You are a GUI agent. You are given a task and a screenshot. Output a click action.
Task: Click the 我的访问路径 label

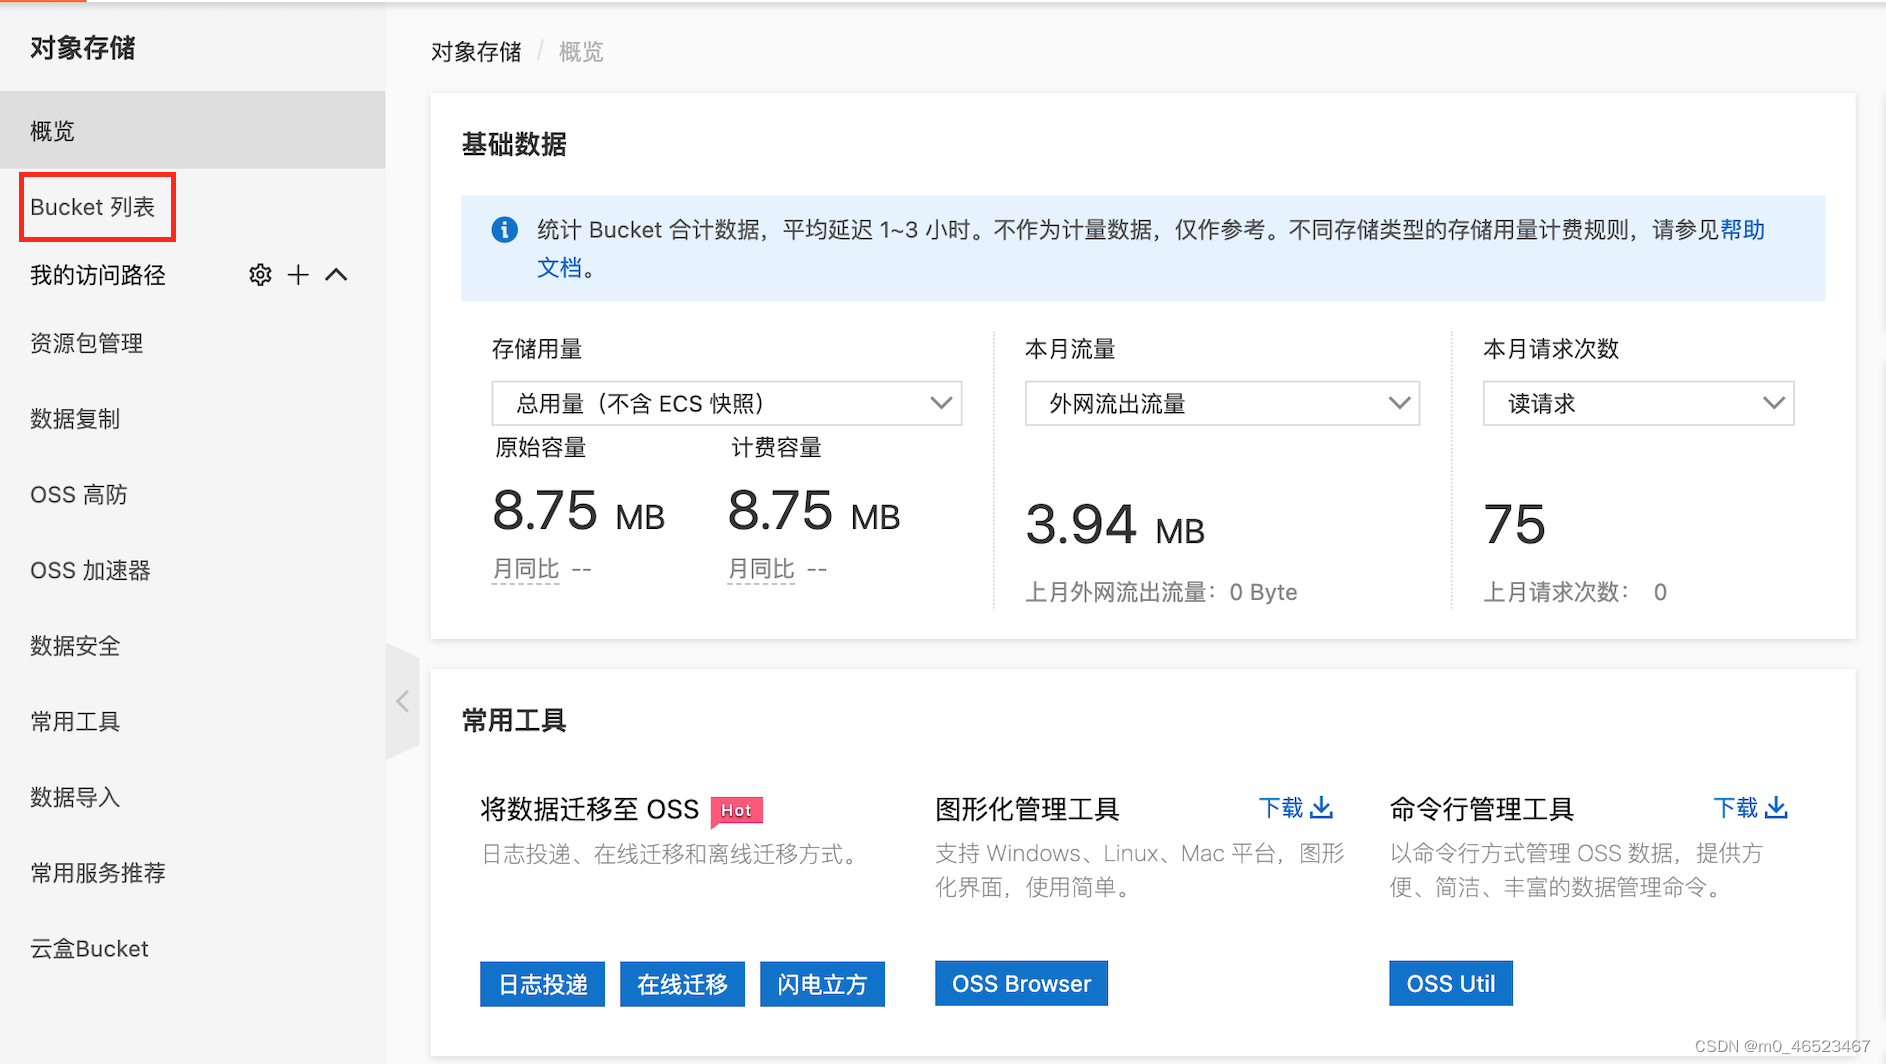[x=98, y=275]
